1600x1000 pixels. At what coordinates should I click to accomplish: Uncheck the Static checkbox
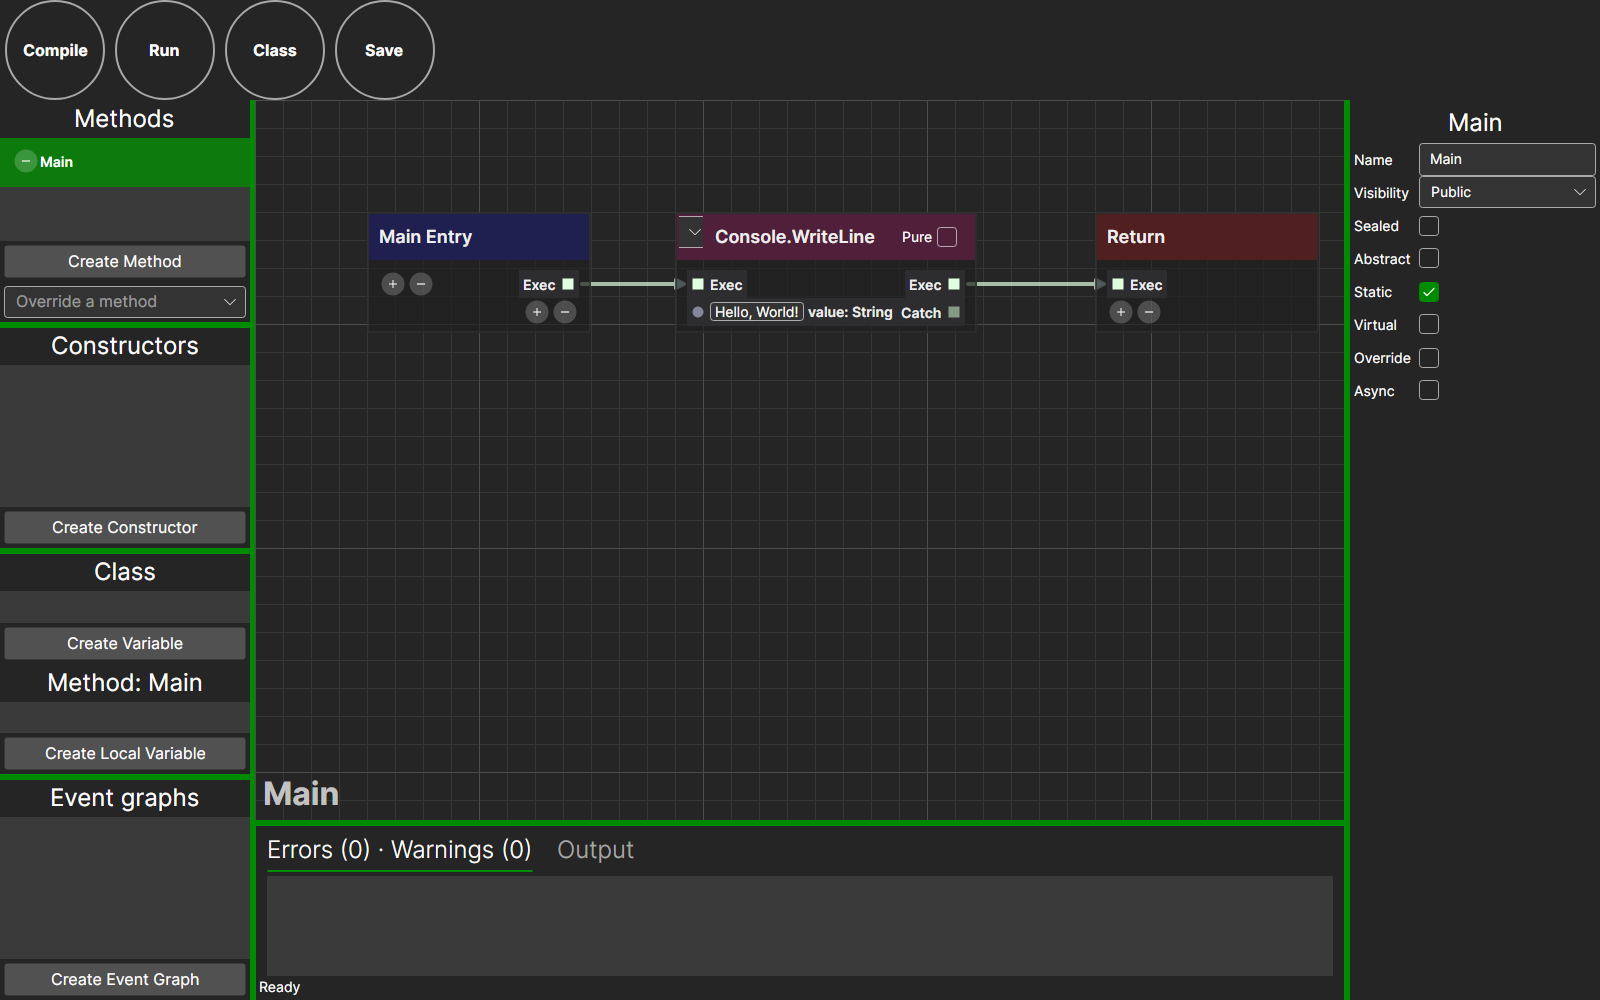(1429, 292)
